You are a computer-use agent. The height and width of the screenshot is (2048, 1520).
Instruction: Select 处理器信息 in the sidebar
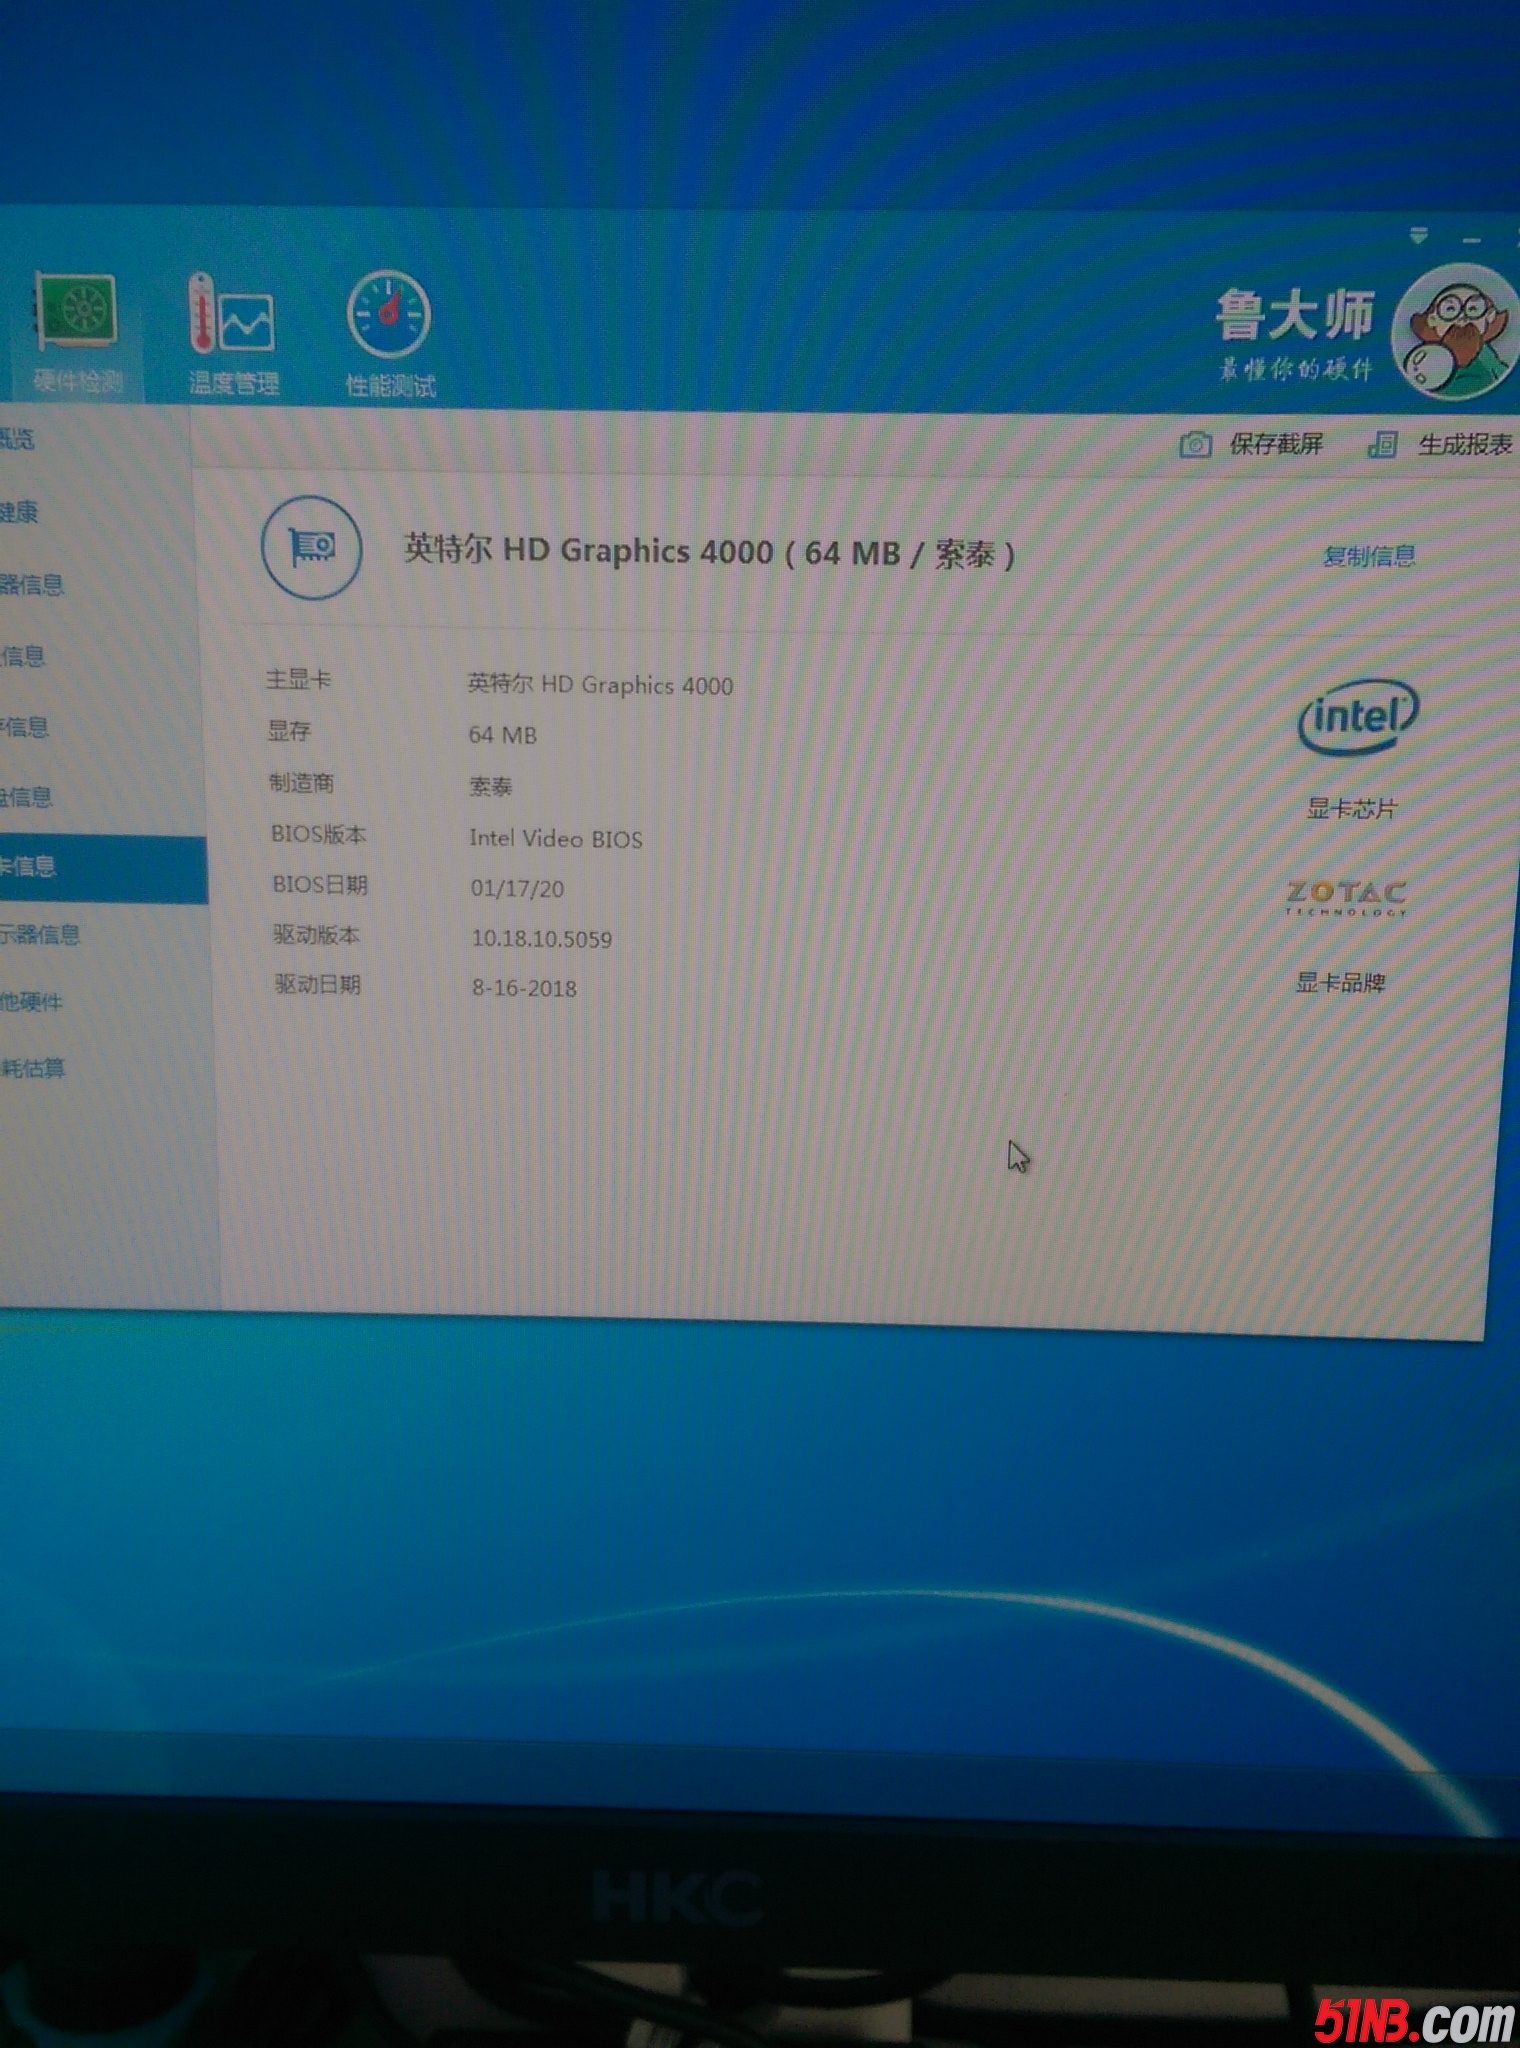pos(30,584)
